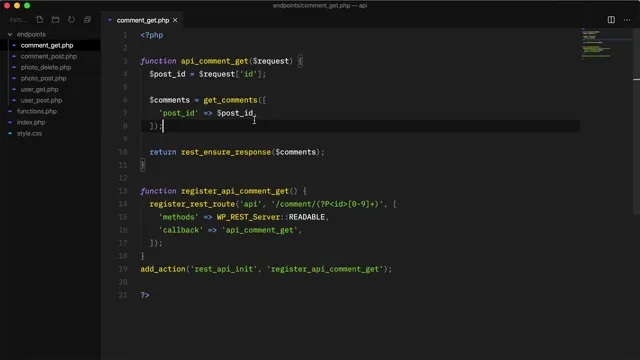The width and height of the screenshot is (640, 360).
Task: Click WP_REST_Server on line 15
Action: [248, 217]
